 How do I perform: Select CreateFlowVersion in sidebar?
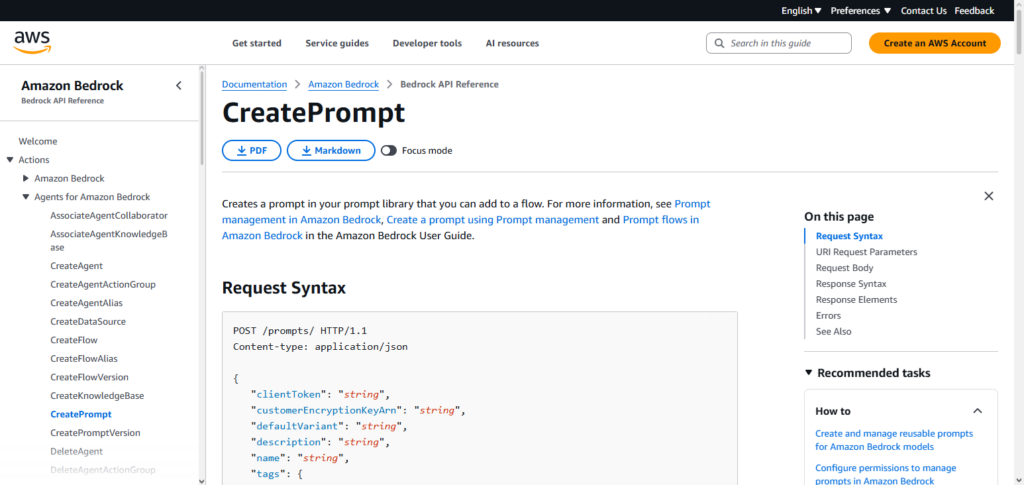[x=89, y=377]
